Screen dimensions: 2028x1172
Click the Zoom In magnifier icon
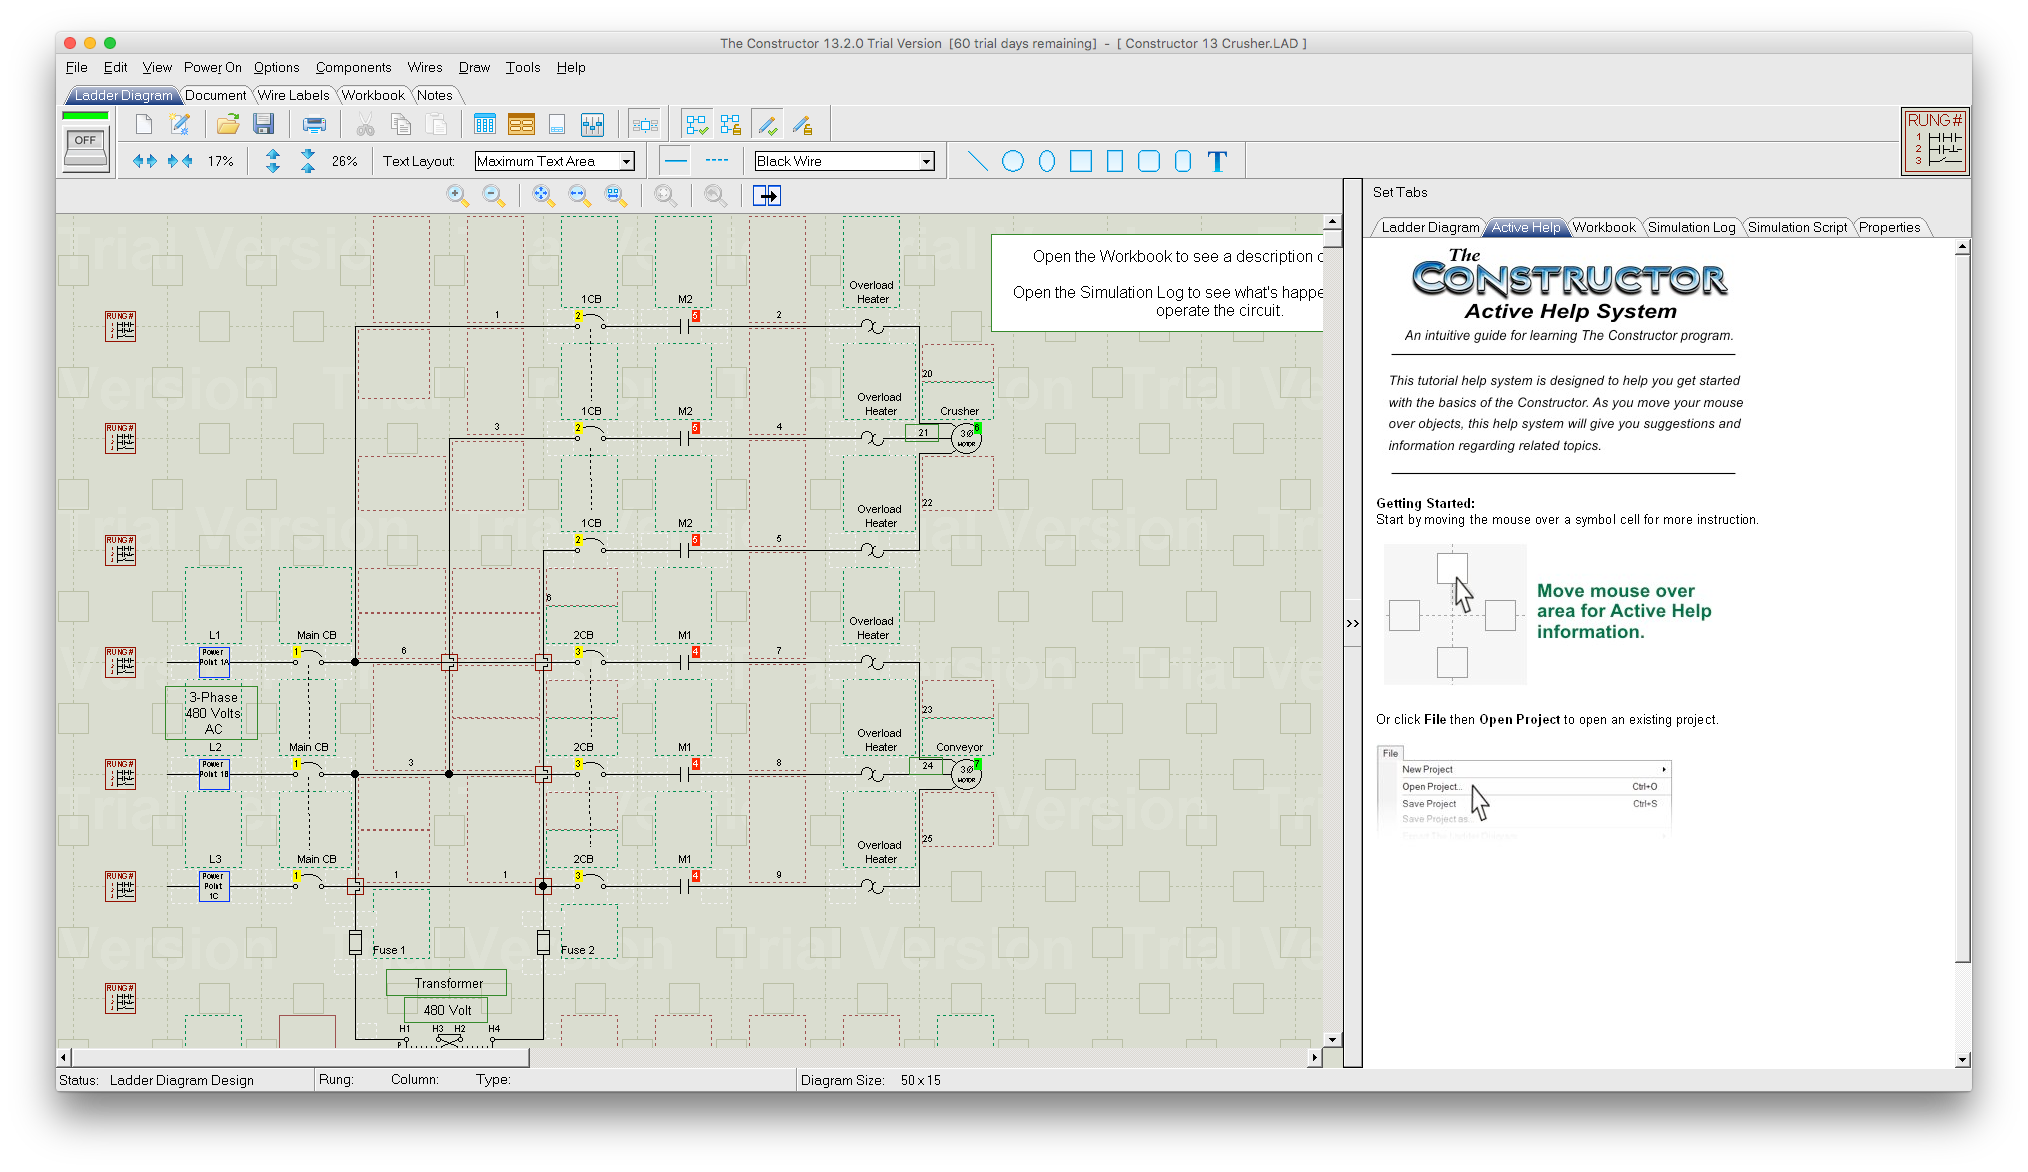coord(459,195)
